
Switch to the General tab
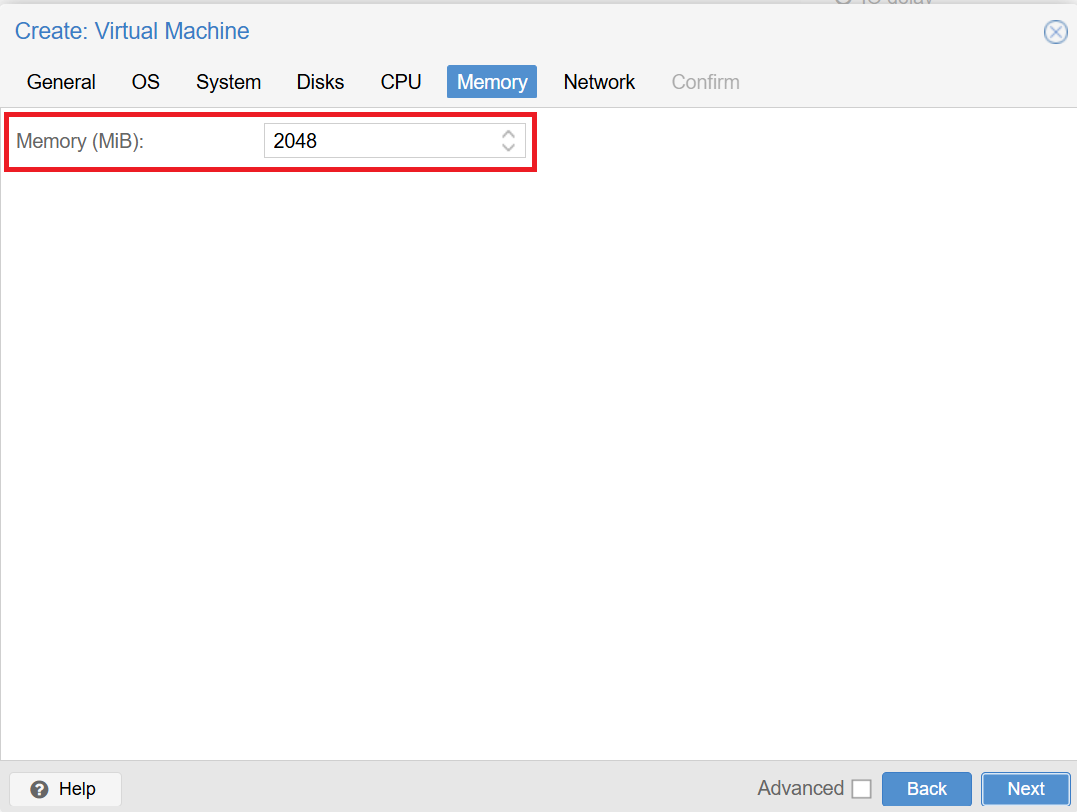coord(61,82)
